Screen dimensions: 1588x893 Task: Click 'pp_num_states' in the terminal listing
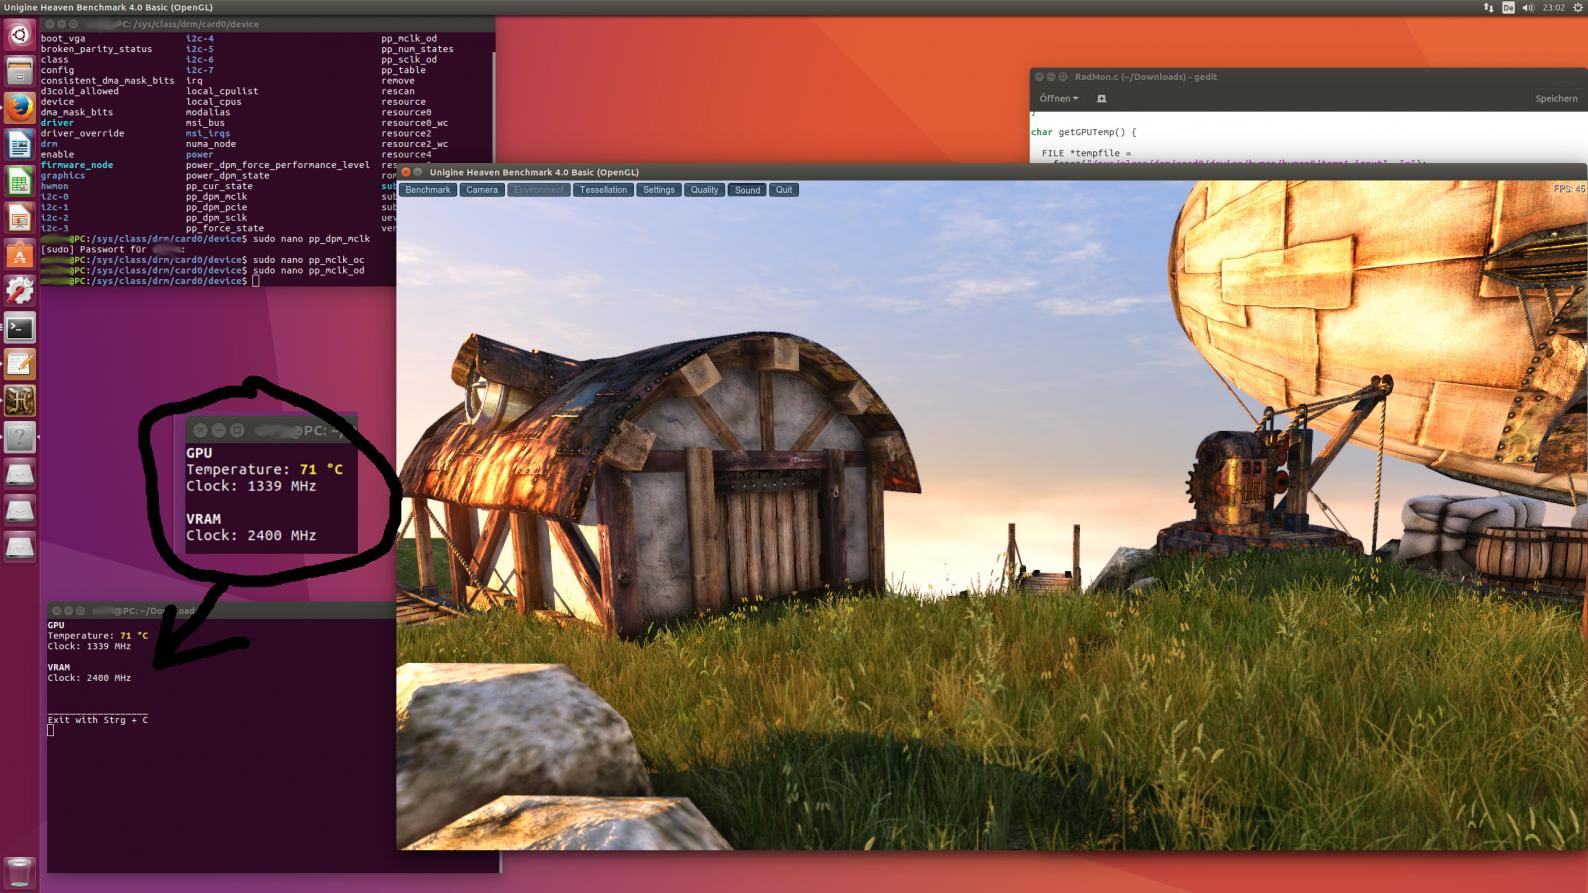pos(417,49)
